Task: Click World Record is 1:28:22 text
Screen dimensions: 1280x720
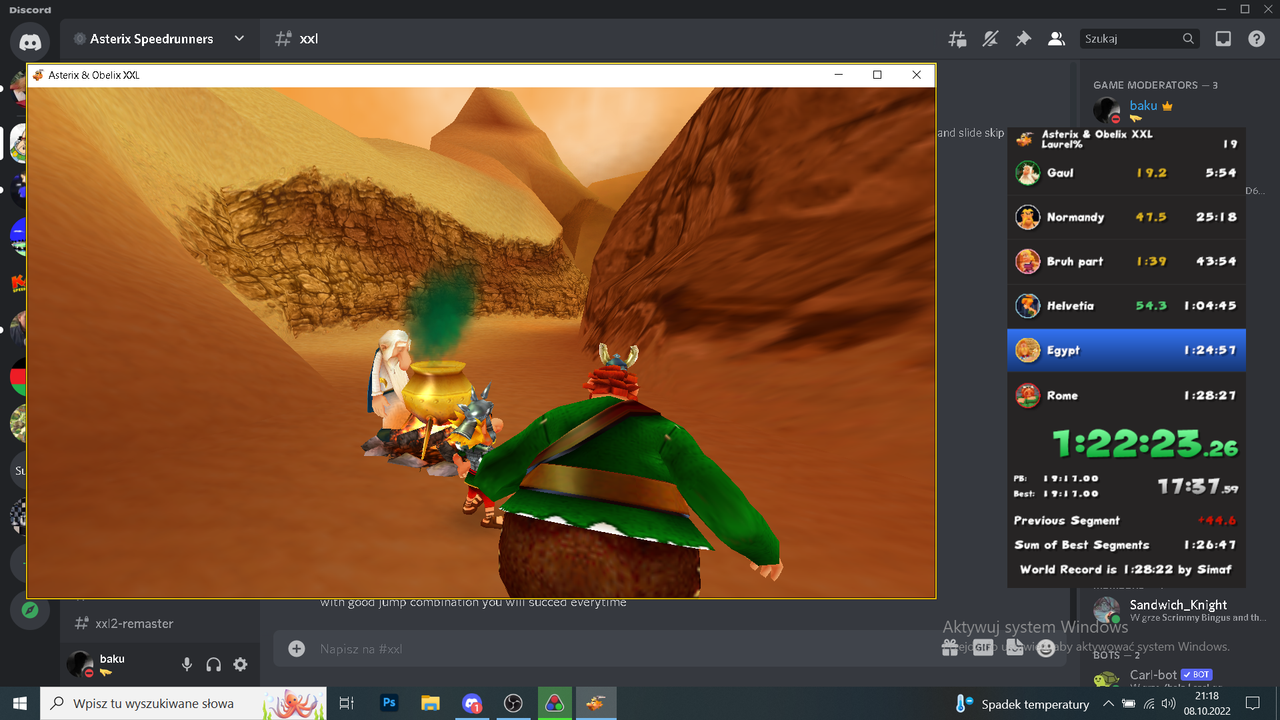Action: pos(1126,569)
